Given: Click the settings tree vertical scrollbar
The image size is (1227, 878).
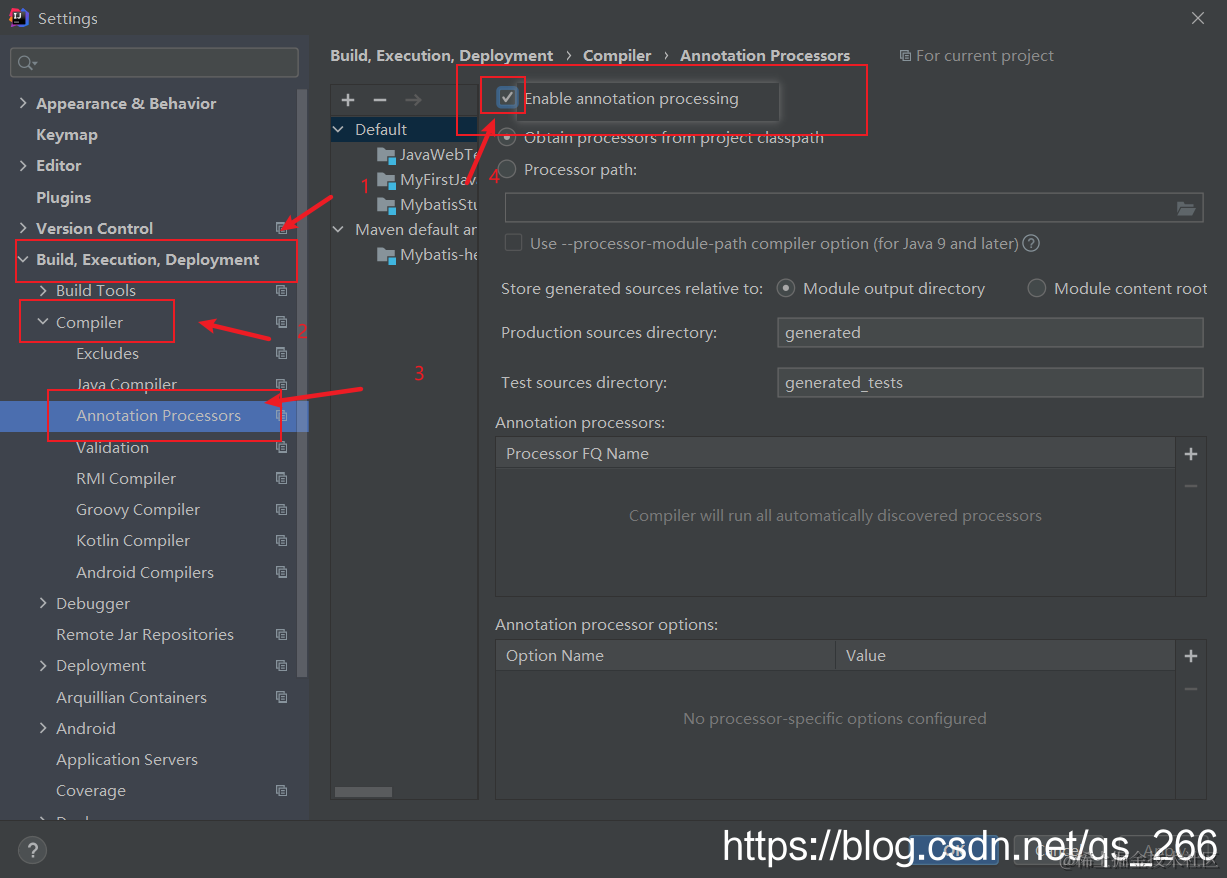Looking at the screenshot, I should pyautogui.click(x=303, y=383).
